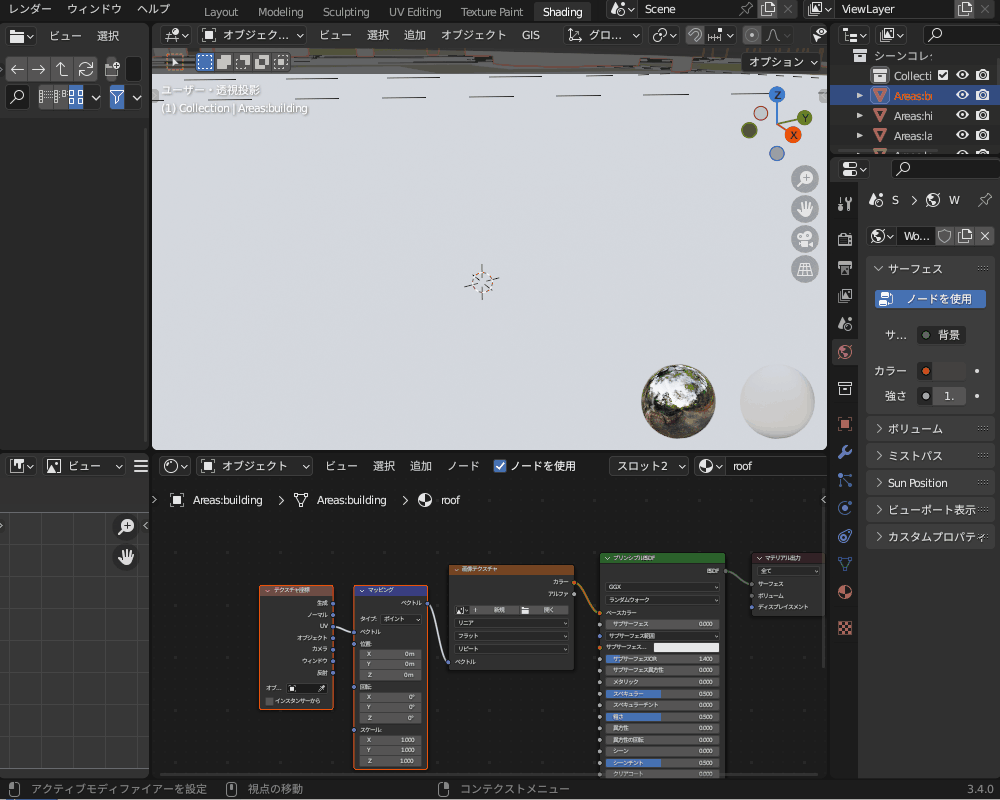Click the camera view gizmo icon

pos(805,239)
